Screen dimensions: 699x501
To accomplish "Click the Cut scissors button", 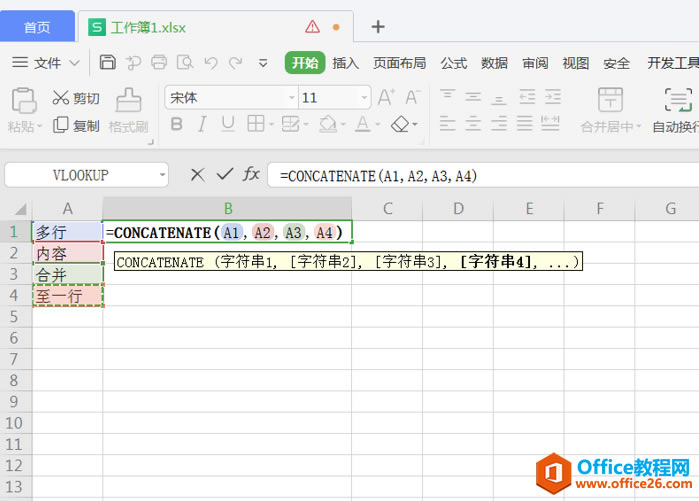I will click(76, 98).
